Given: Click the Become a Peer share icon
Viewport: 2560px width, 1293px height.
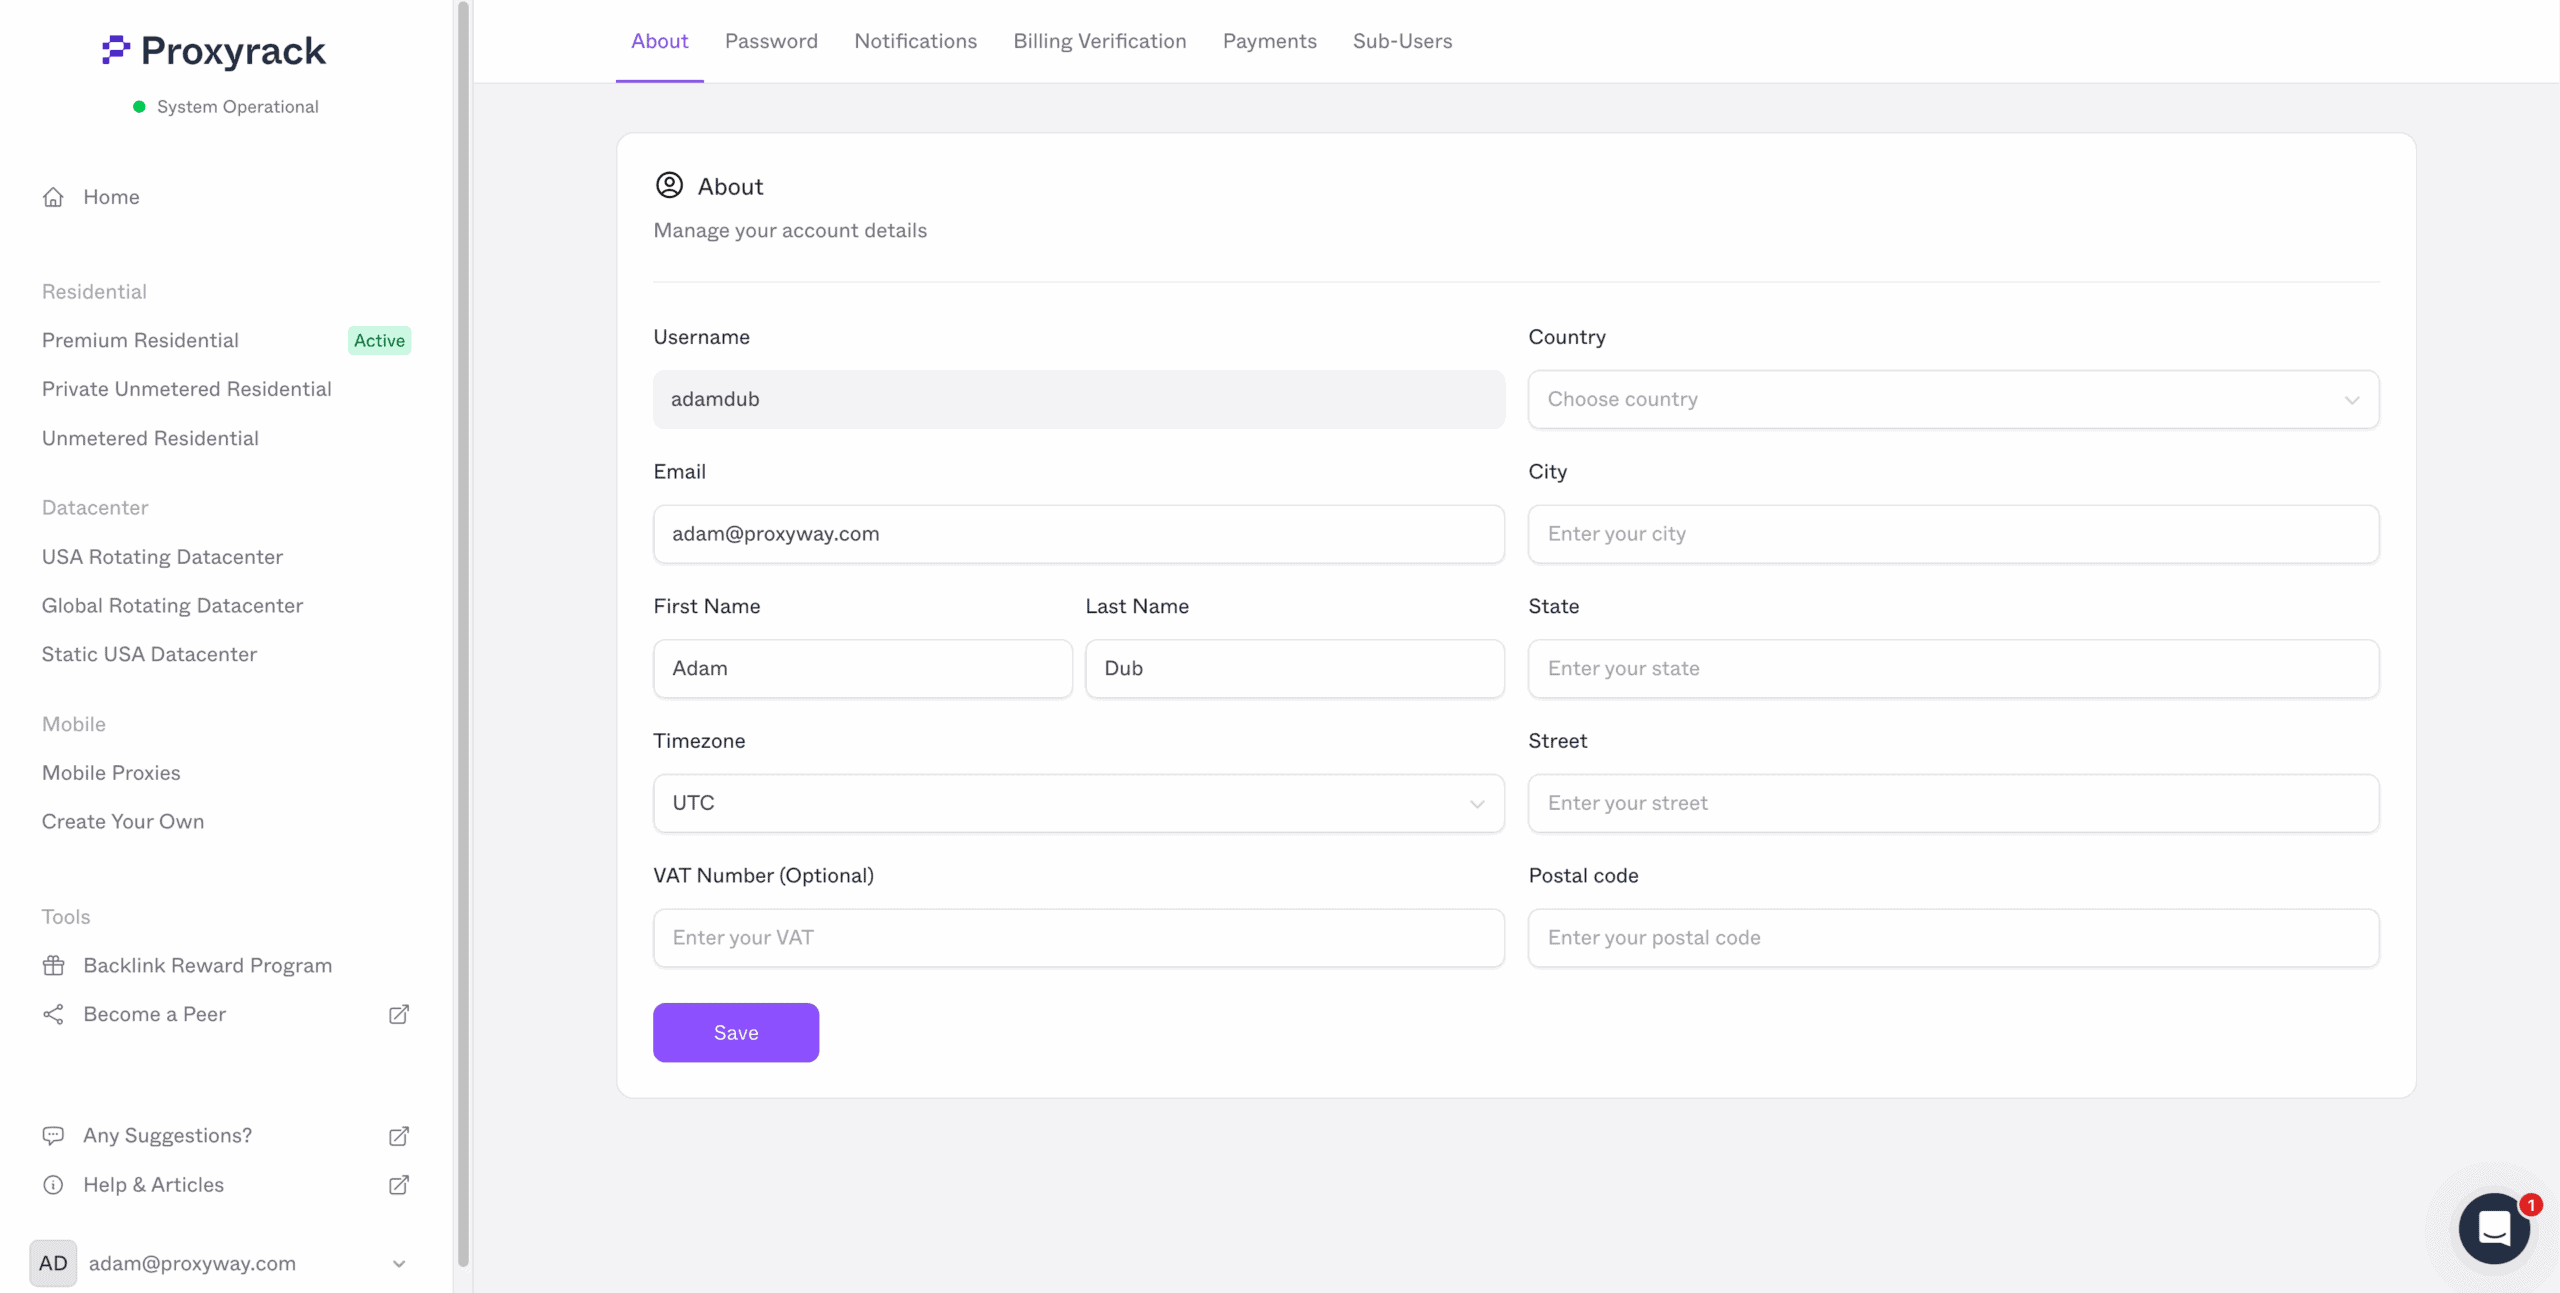Looking at the screenshot, I should (x=53, y=1014).
